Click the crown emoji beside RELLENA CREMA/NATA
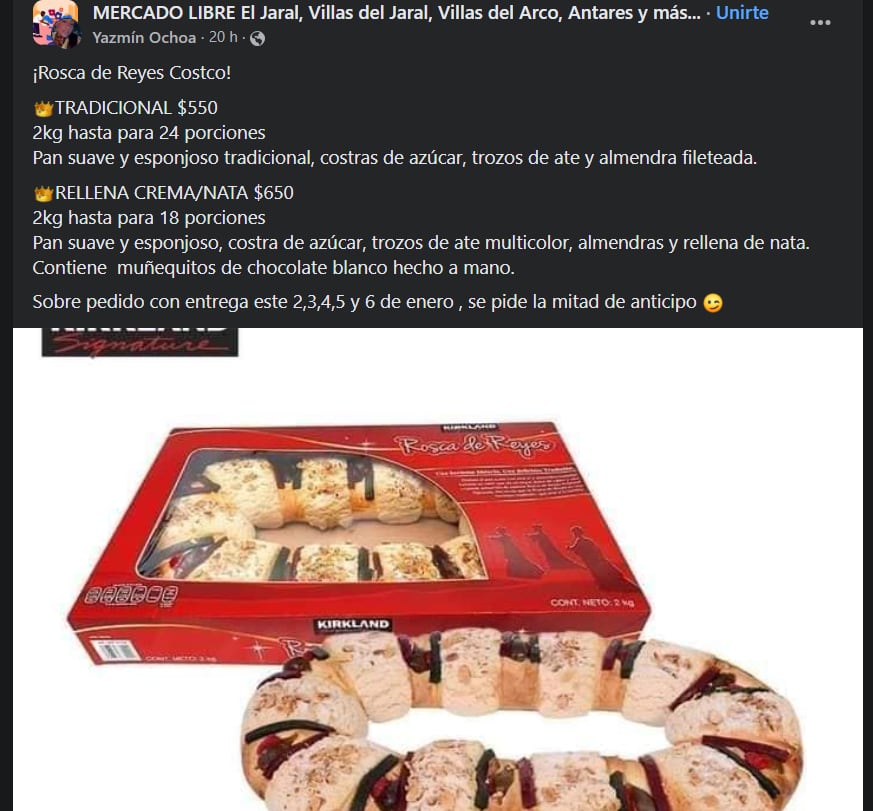Viewport: 873px width, 811px height. 43,193
